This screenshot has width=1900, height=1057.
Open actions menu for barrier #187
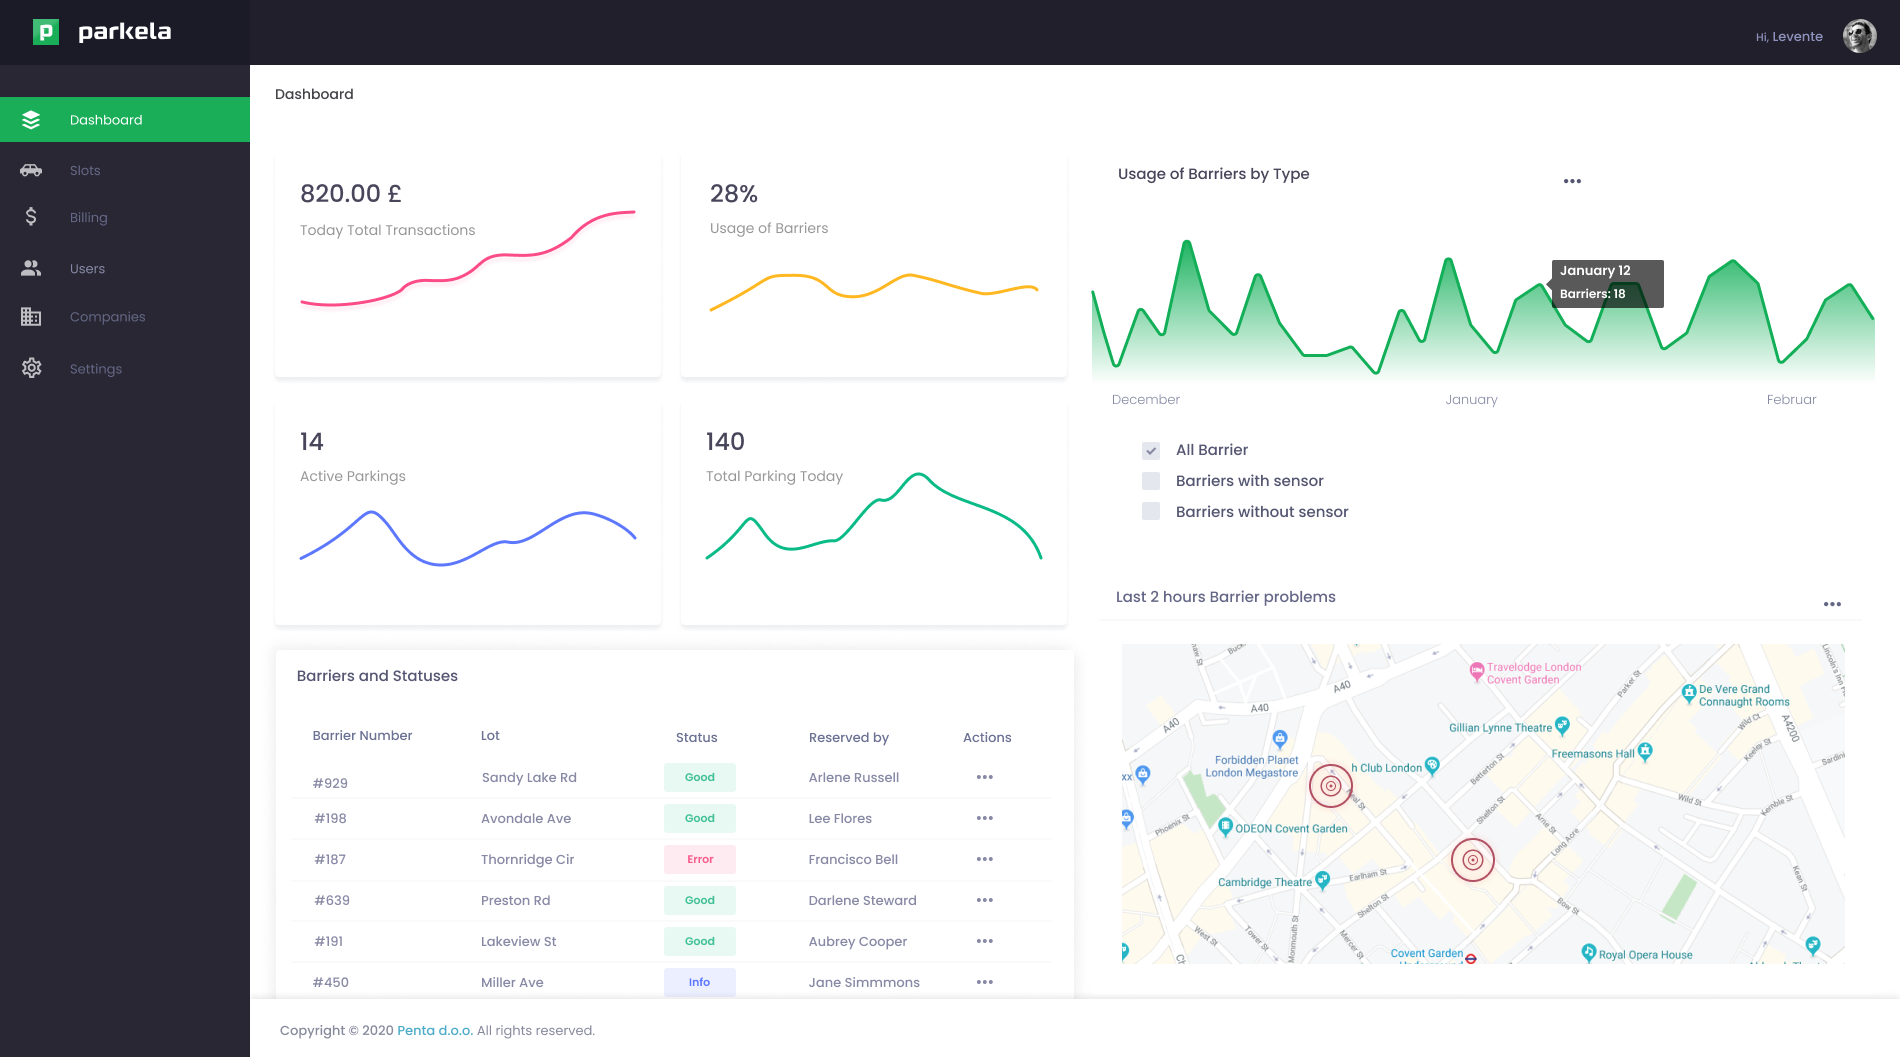[985, 859]
